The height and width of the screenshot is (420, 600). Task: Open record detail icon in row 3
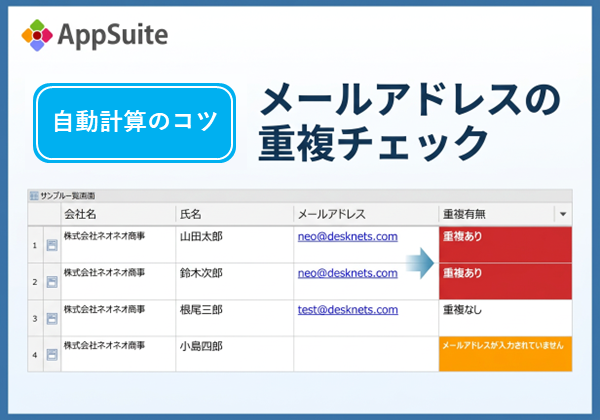[52, 318]
